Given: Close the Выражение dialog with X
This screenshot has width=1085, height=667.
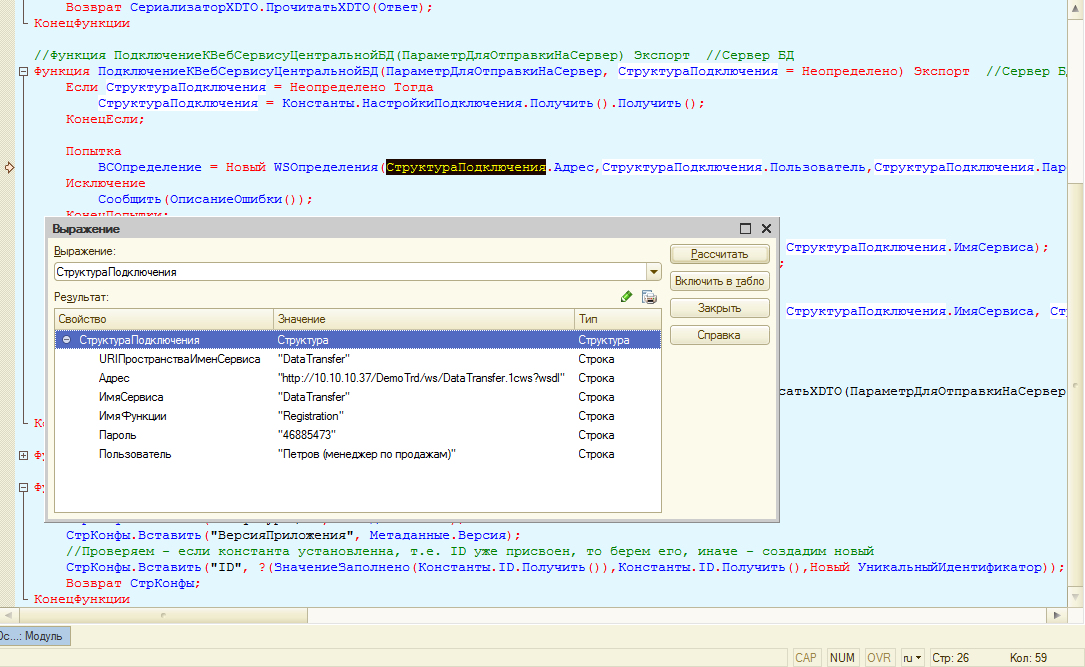Looking at the screenshot, I should point(766,229).
